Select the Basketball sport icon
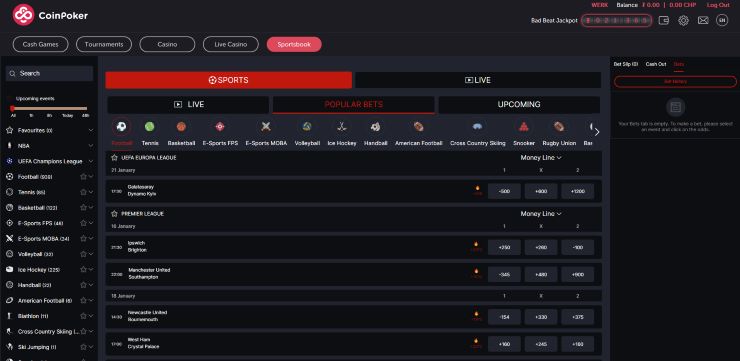The image size is (740, 361). point(181,126)
